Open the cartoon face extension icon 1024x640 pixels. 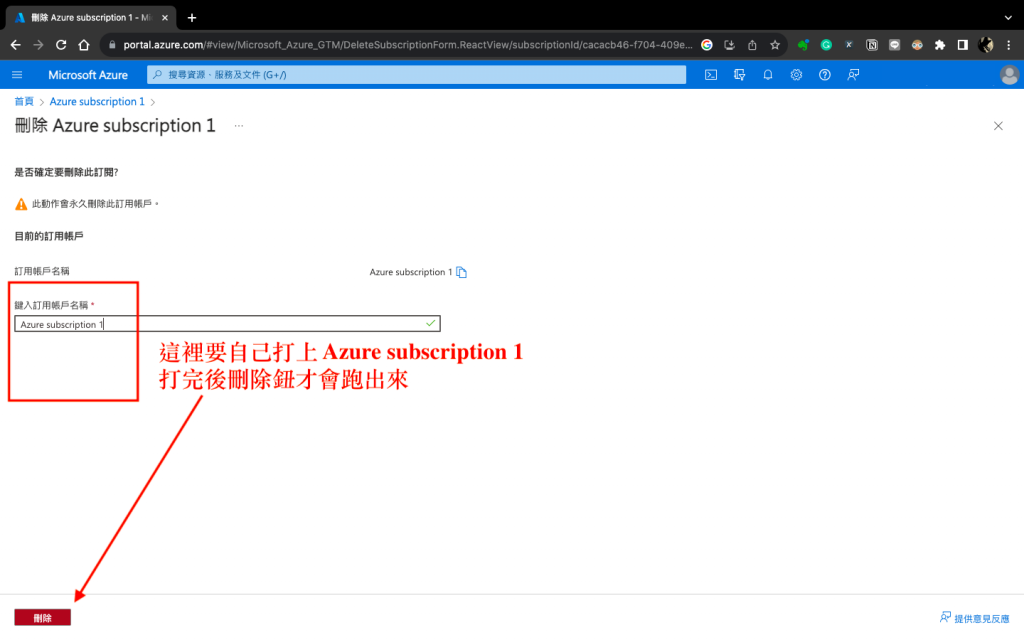(918, 45)
